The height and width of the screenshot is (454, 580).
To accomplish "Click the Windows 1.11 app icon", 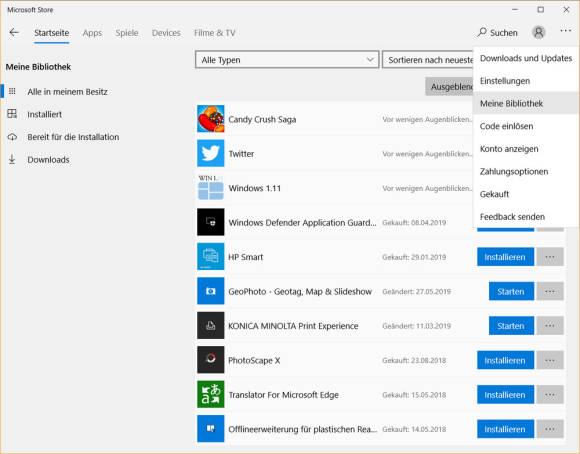I will (210, 188).
